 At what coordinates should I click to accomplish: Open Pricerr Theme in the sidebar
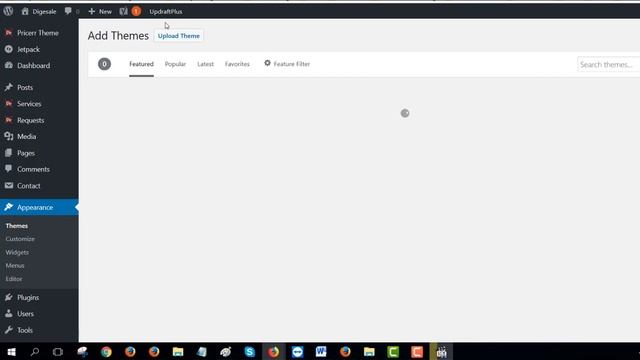(x=38, y=33)
